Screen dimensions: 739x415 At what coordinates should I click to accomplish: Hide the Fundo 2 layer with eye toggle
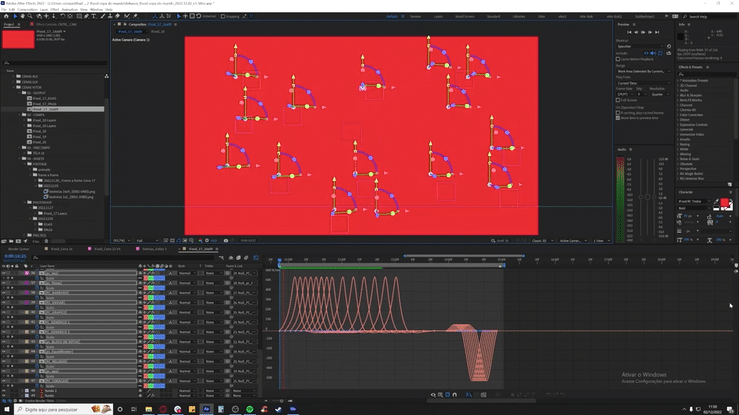click(4, 391)
